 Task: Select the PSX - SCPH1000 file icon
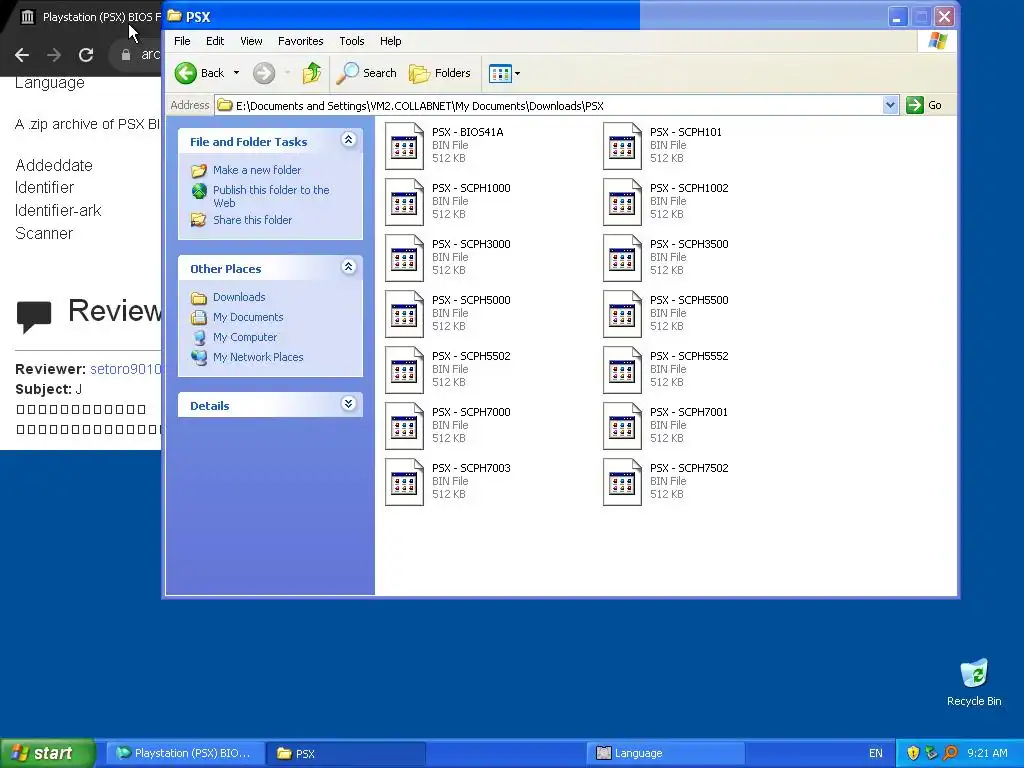coord(404,202)
